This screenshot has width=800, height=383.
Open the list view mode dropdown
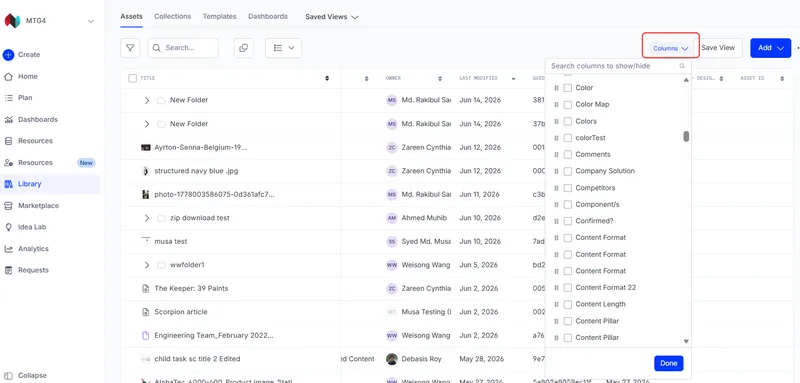pos(284,48)
